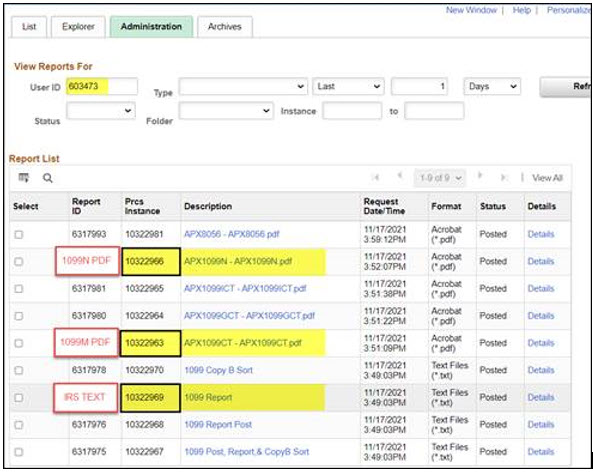Open the Days unit dropdown

click(492, 87)
